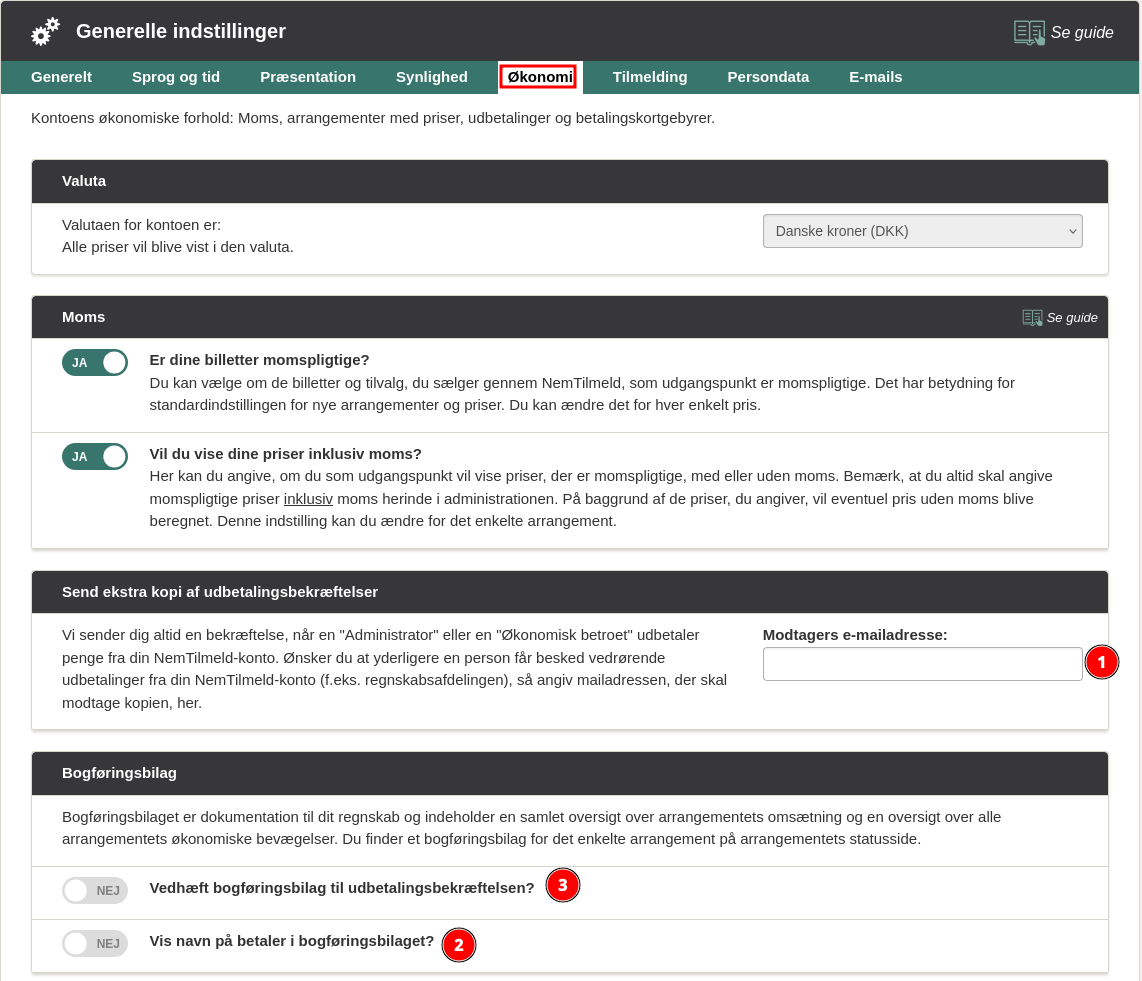Click the Modtagers e-mailadresse input field

pyautogui.click(x=922, y=664)
